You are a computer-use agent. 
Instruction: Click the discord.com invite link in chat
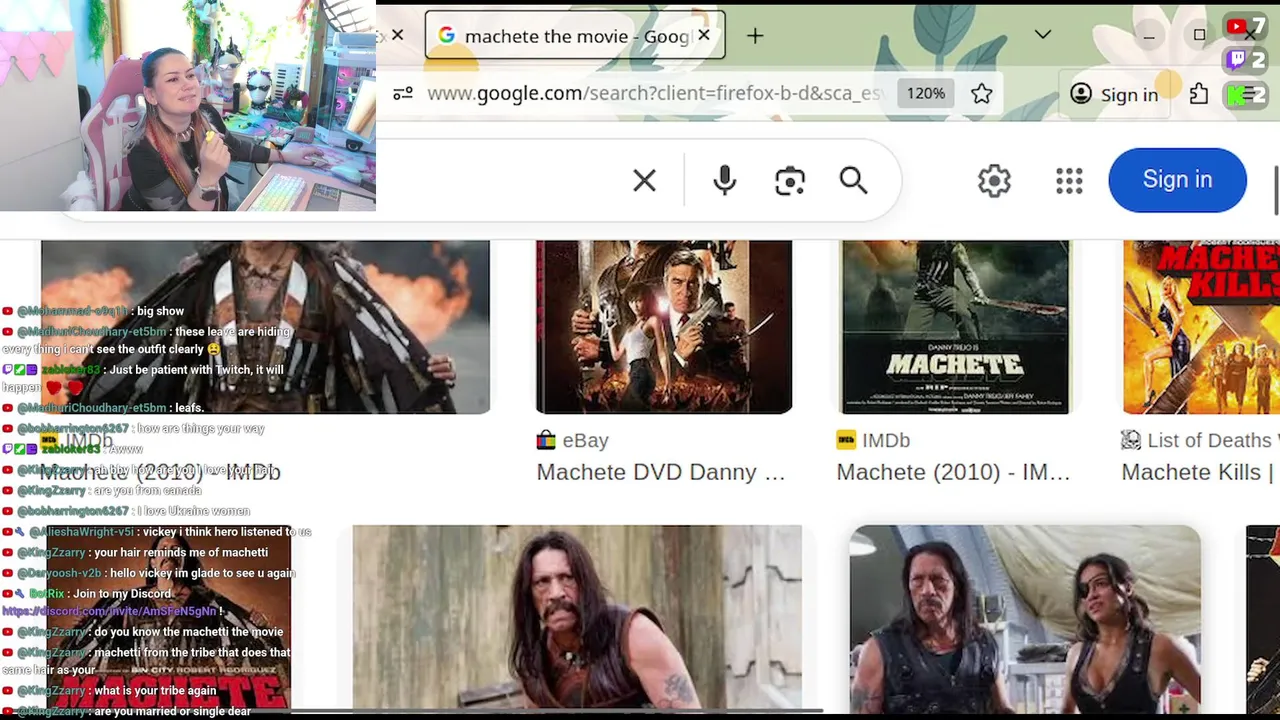coord(109,611)
